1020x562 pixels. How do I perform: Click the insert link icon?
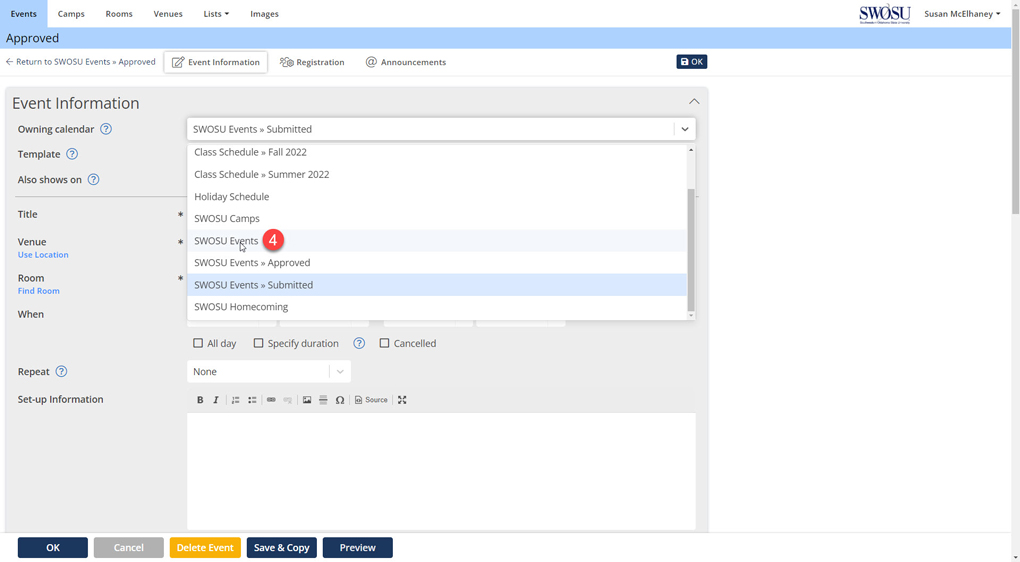[271, 400]
